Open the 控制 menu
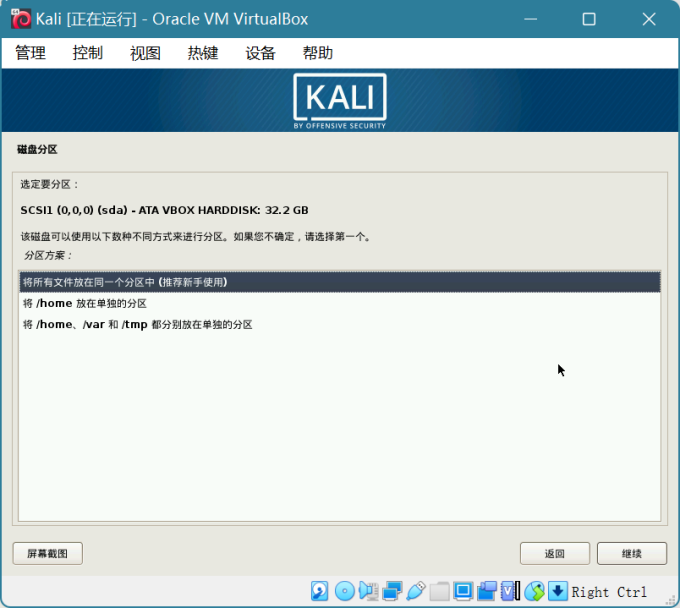Image resolution: width=681 pixels, height=609 pixels. [x=88, y=53]
